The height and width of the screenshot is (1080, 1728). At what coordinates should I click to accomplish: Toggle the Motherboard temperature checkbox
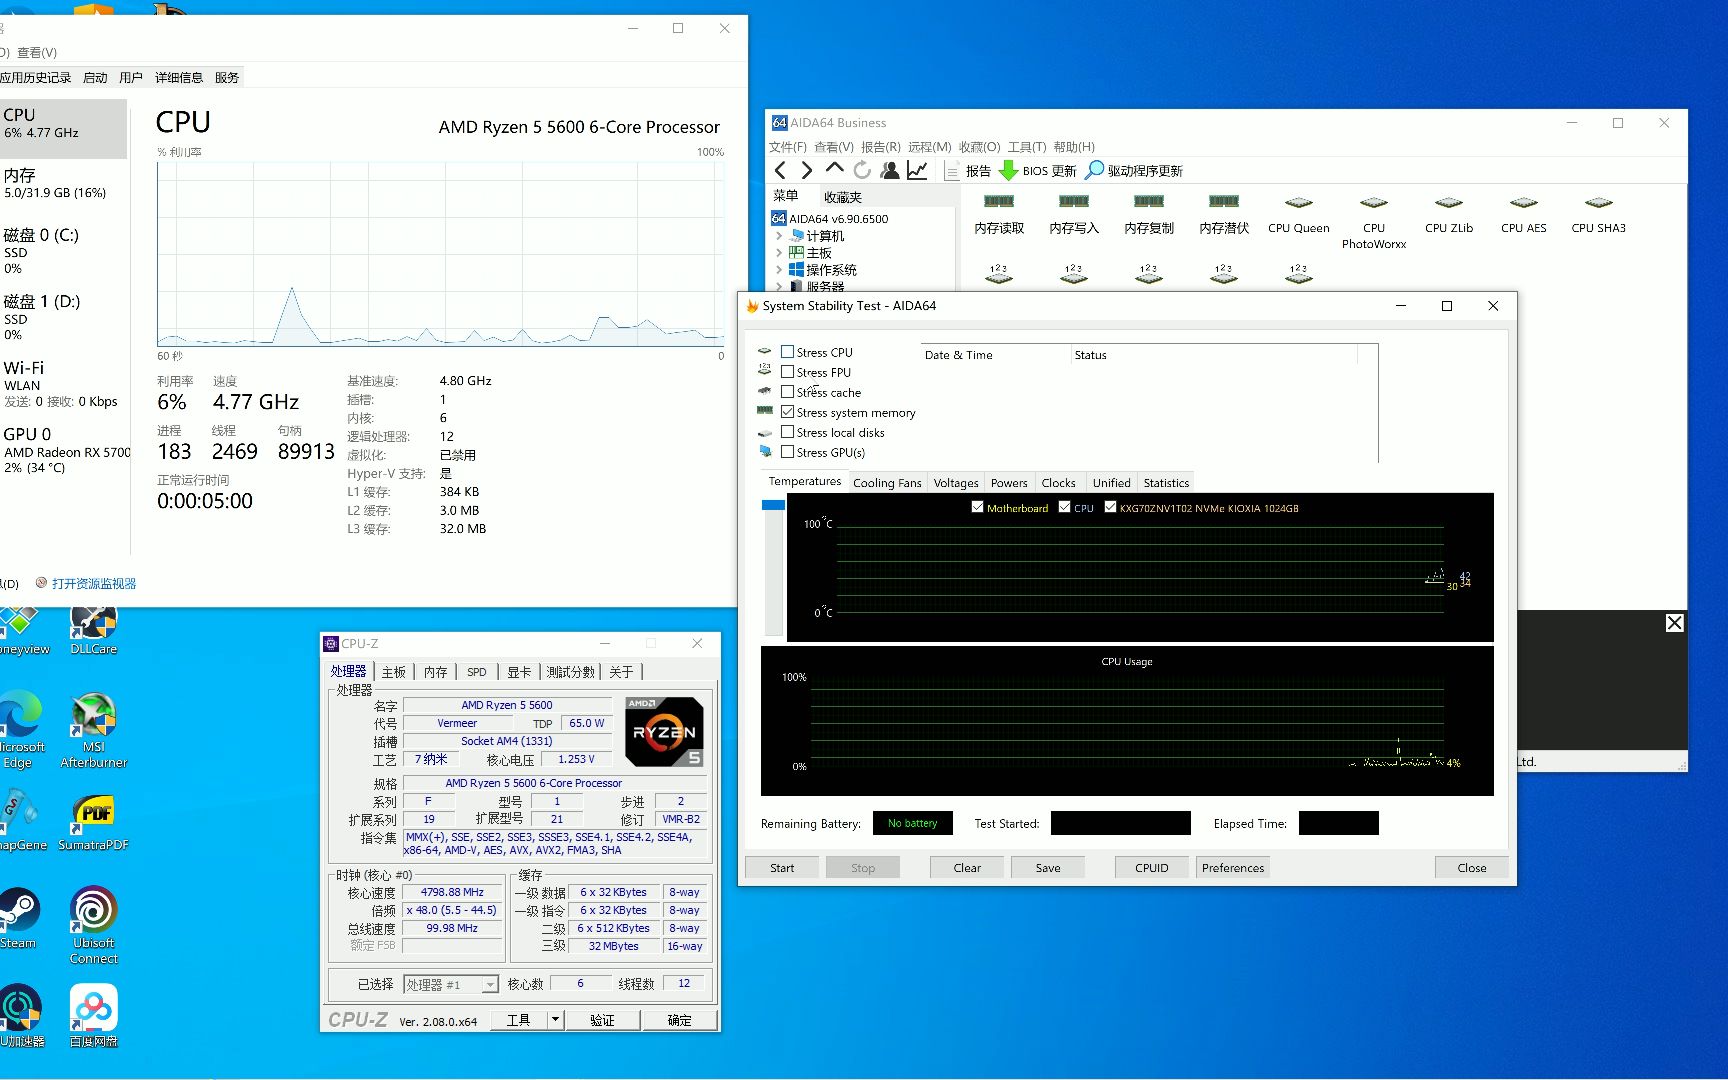(x=977, y=507)
